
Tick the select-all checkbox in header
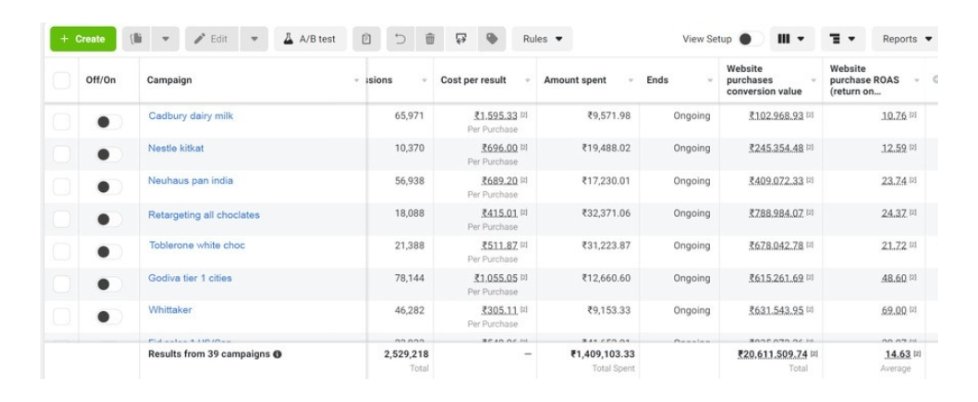coord(62,80)
